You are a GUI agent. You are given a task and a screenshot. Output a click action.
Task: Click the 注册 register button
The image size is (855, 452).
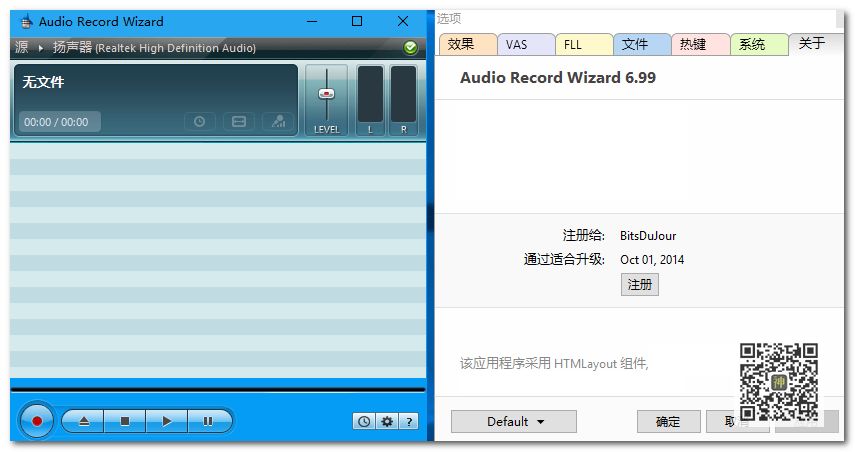tap(640, 285)
